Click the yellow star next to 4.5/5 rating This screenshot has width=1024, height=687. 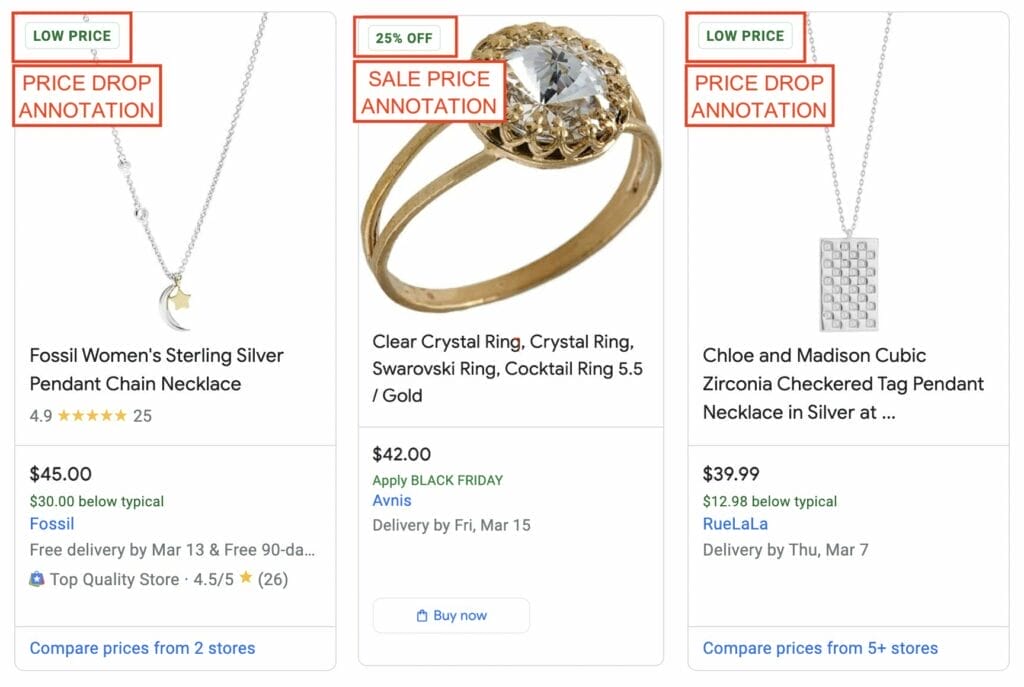point(244,578)
